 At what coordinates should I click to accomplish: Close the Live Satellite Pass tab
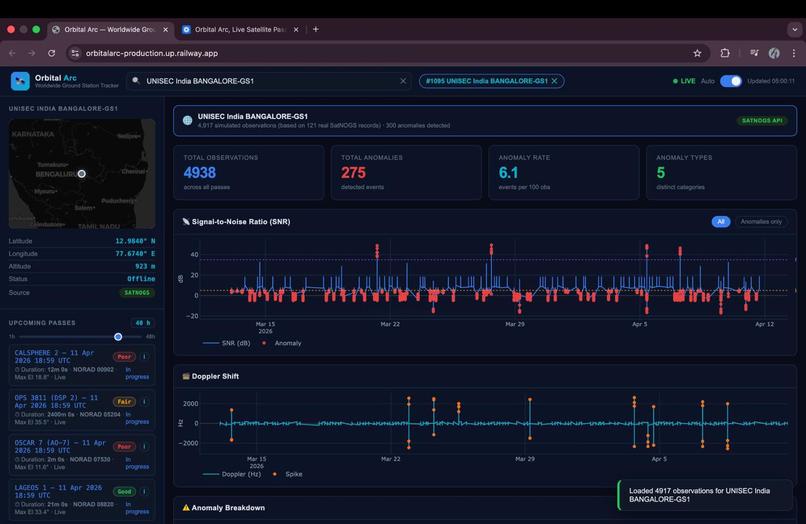(296, 30)
